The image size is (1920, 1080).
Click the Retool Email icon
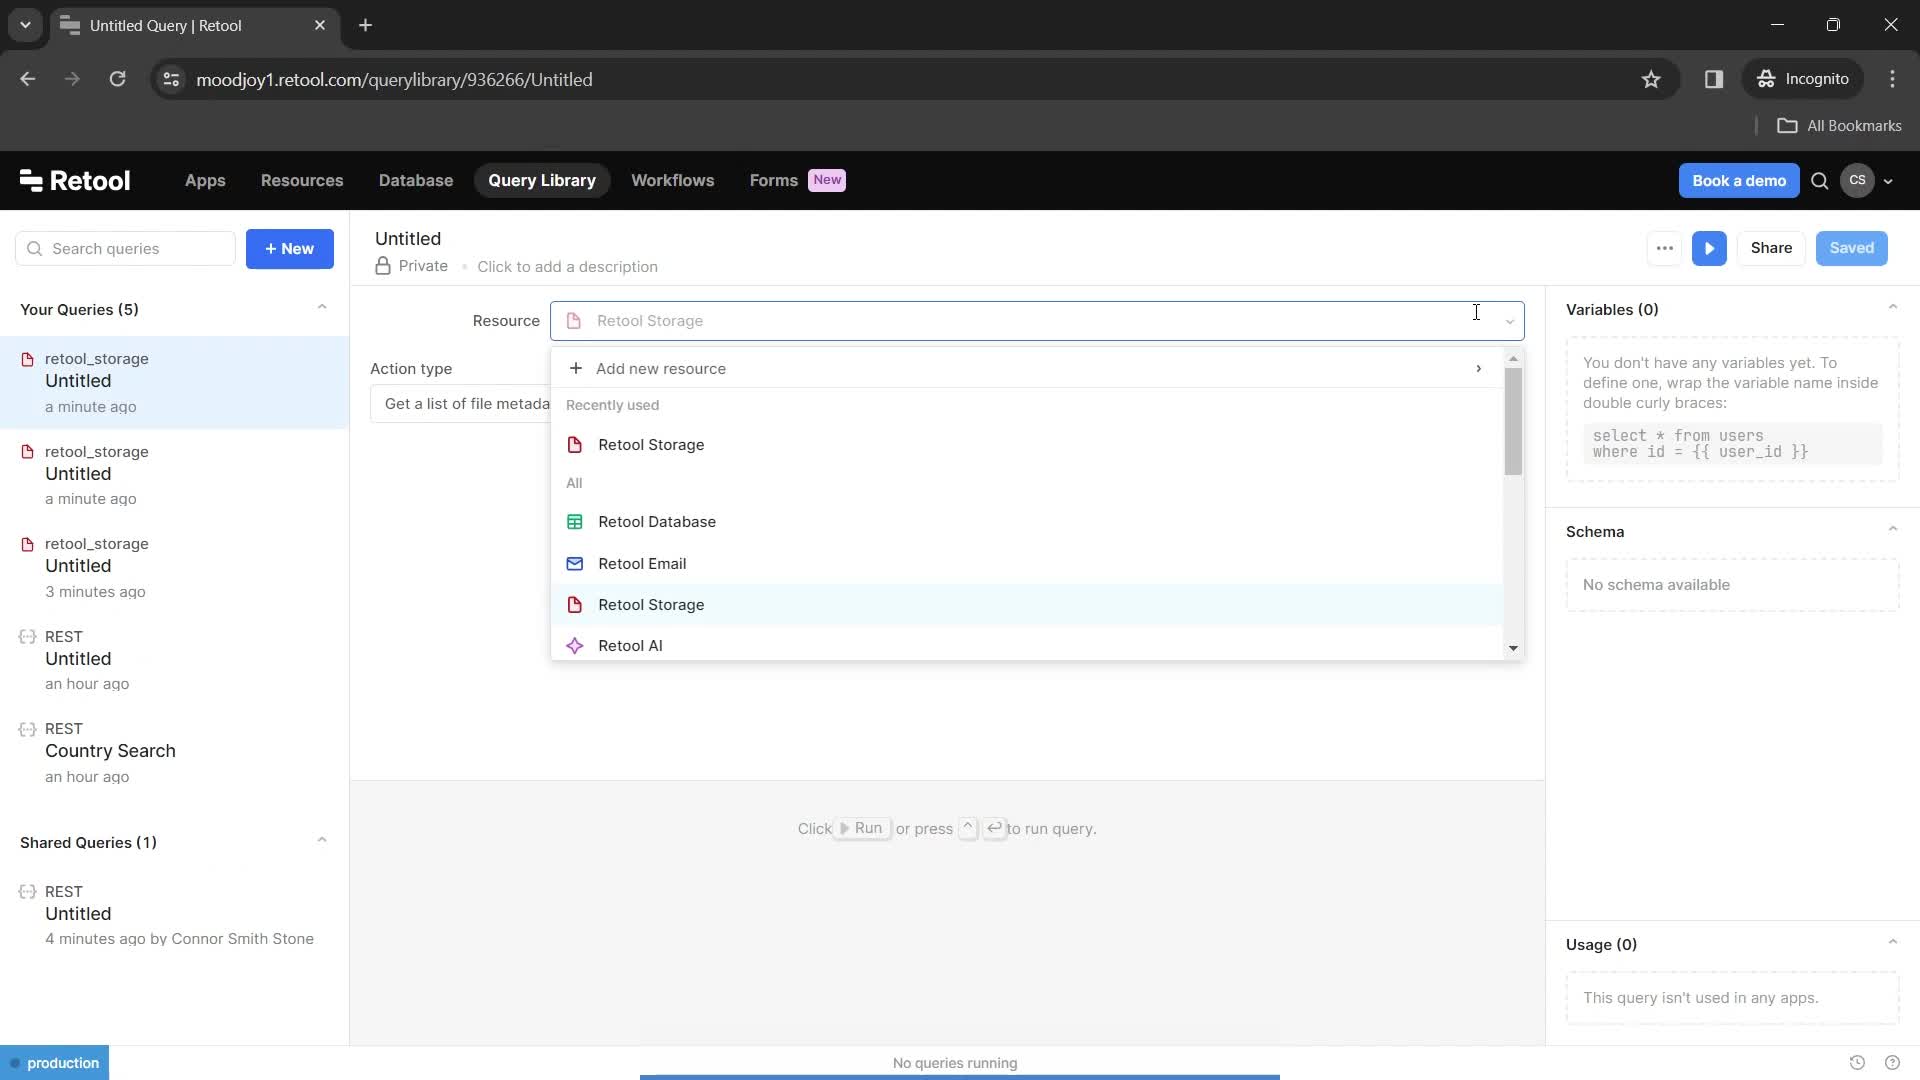click(575, 563)
